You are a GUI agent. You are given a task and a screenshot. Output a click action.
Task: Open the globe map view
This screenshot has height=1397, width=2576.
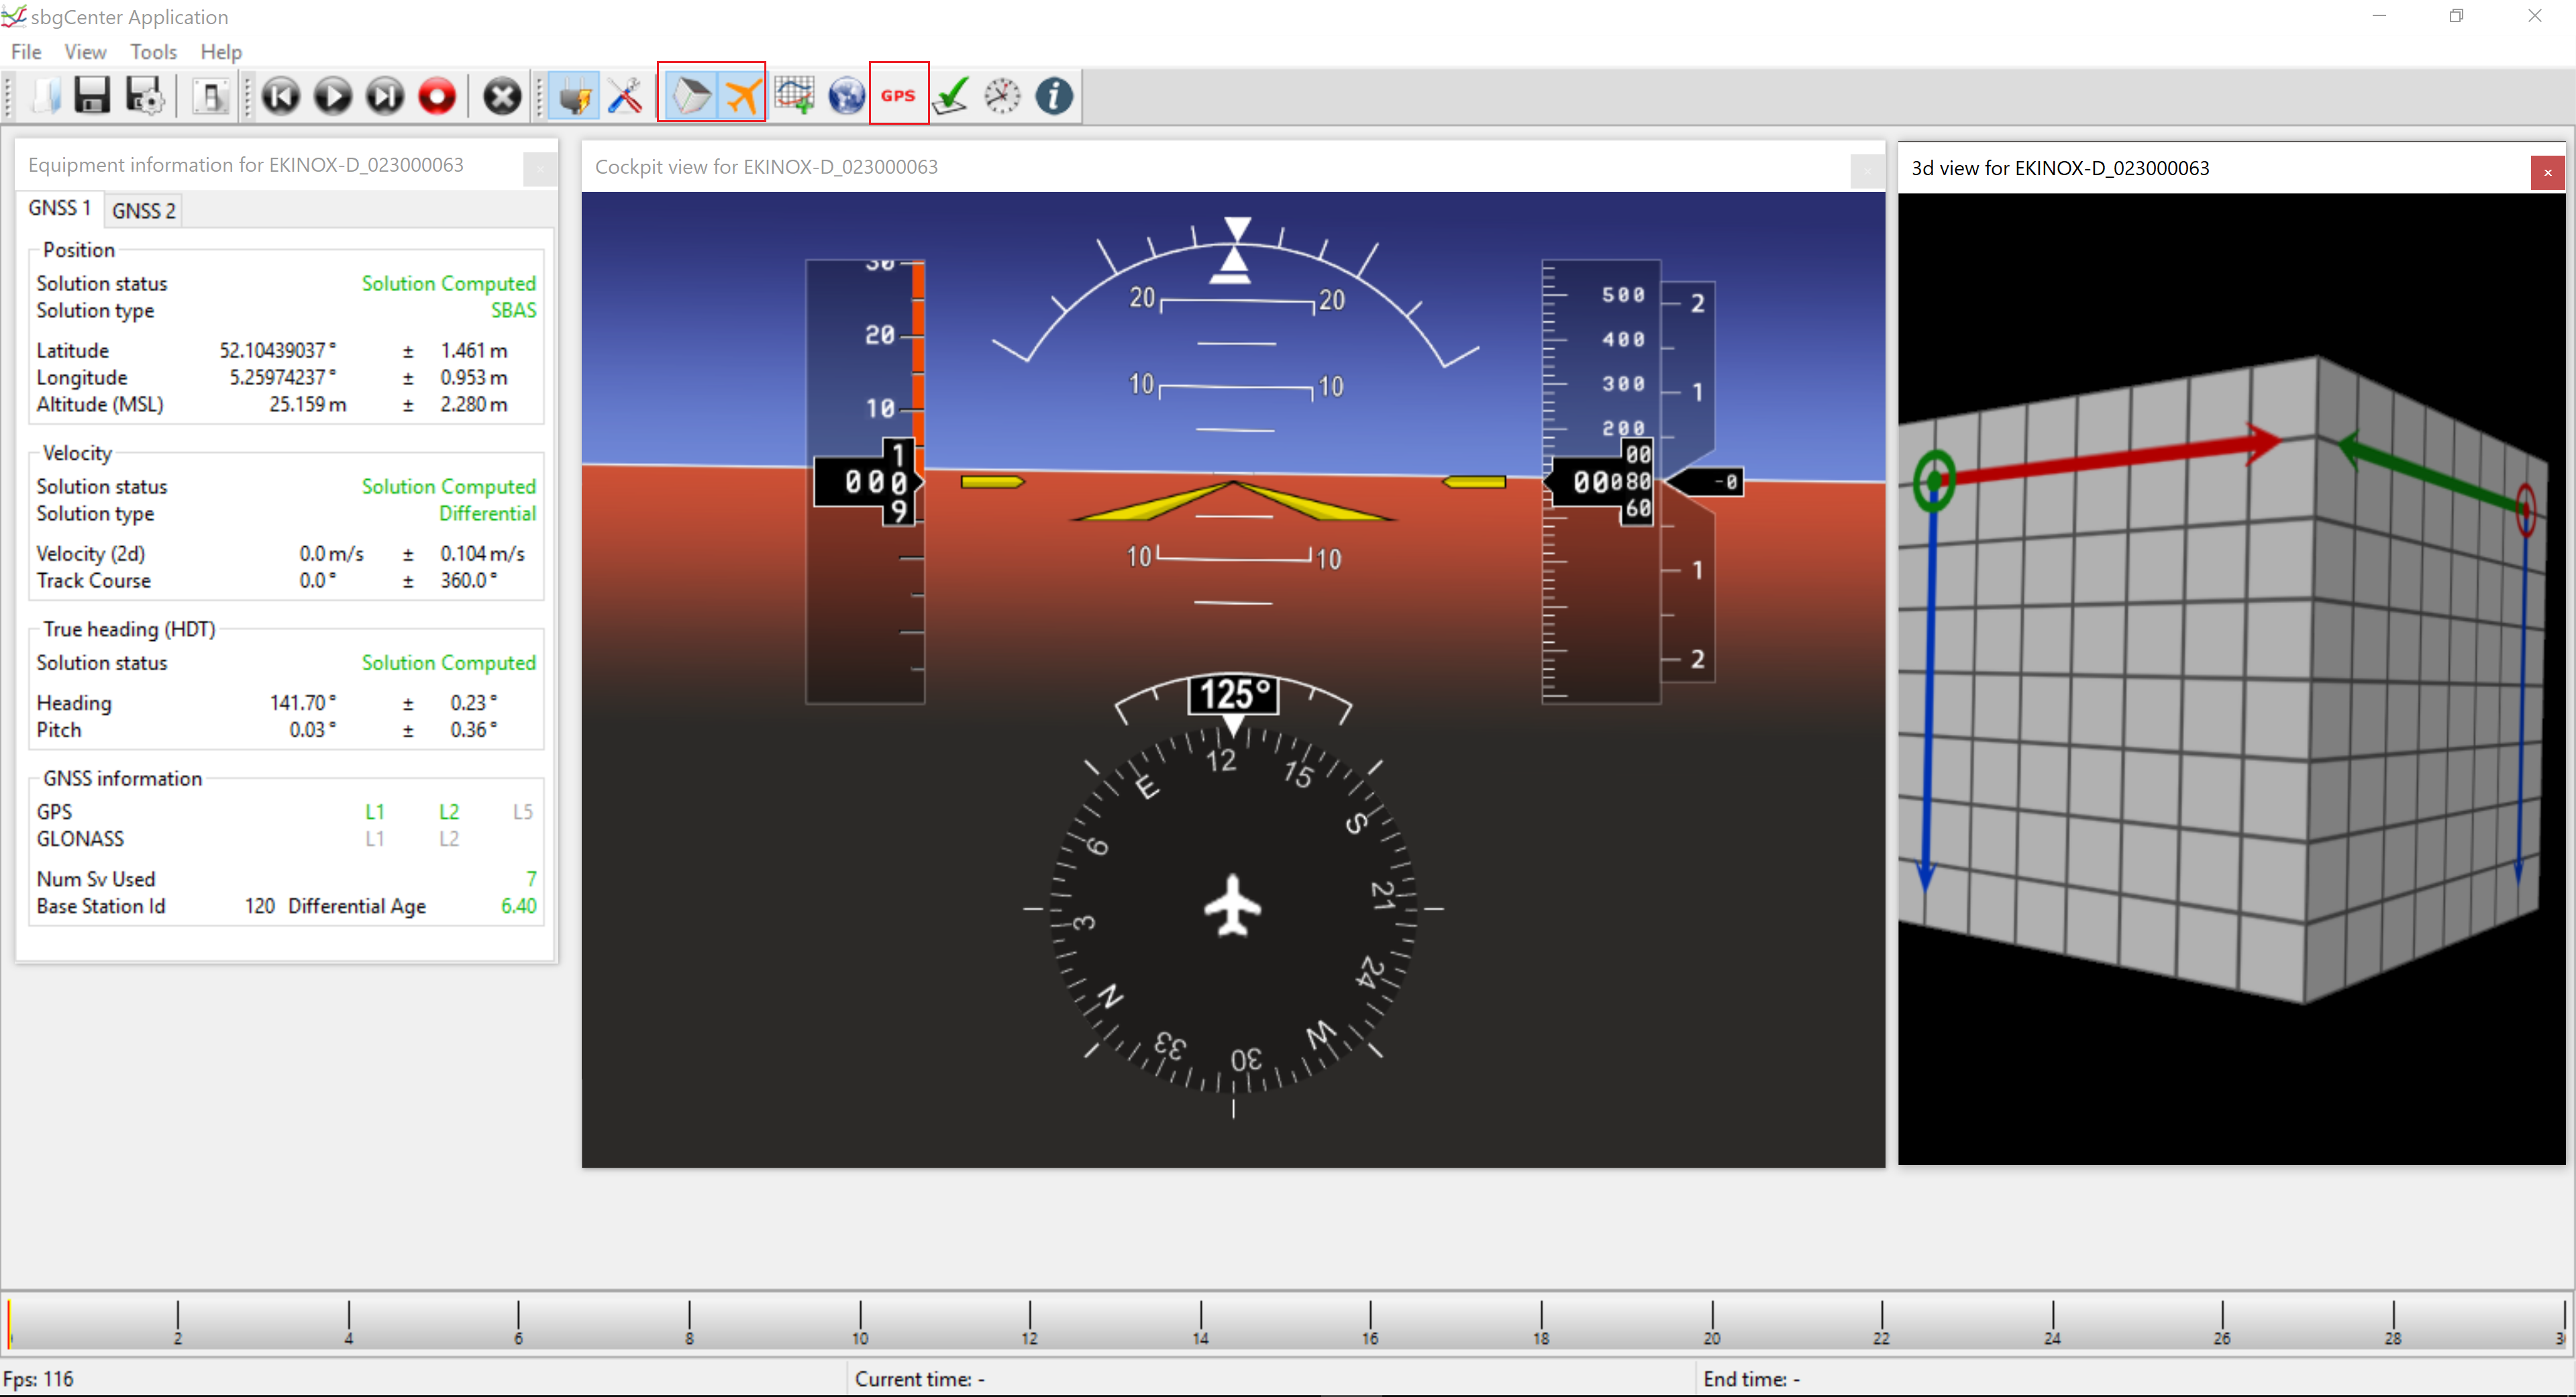tap(846, 96)
